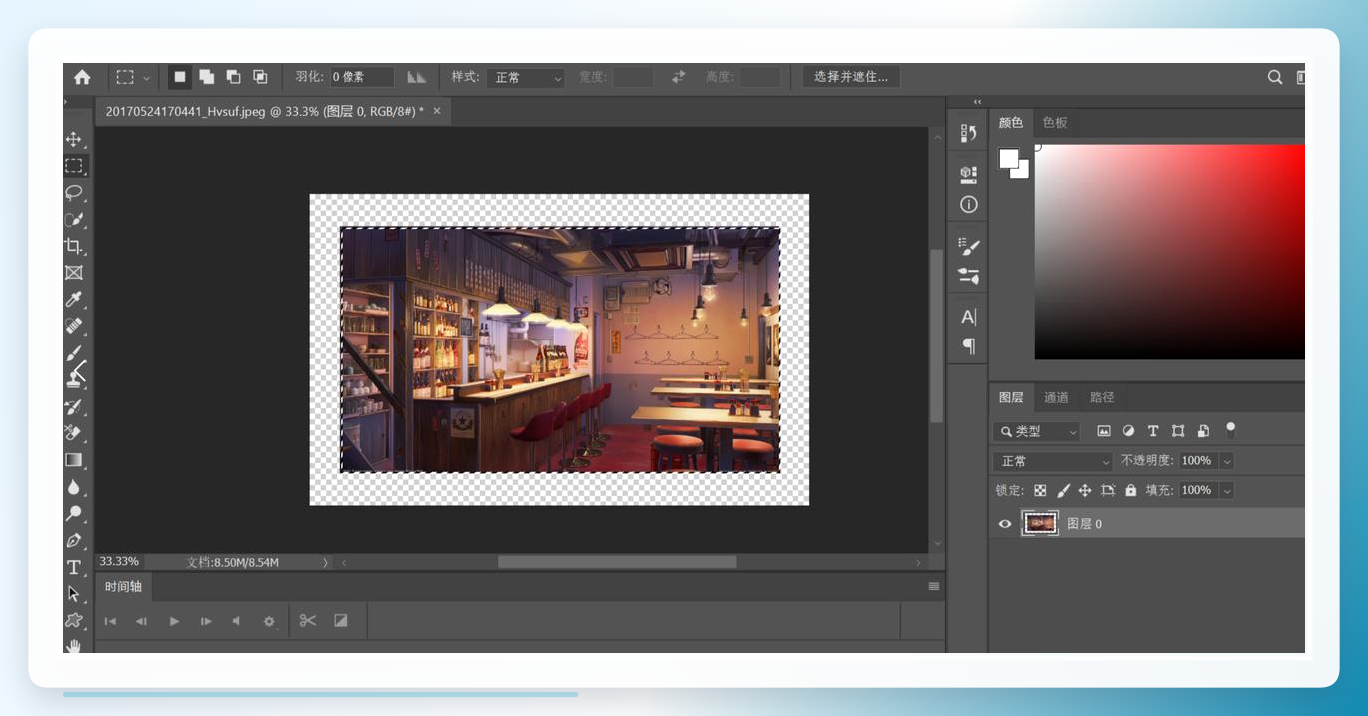This screenshot has width=1368, height=716.
Task: Toggle lock all padlock icon
Action: (x=1131, y=490)
